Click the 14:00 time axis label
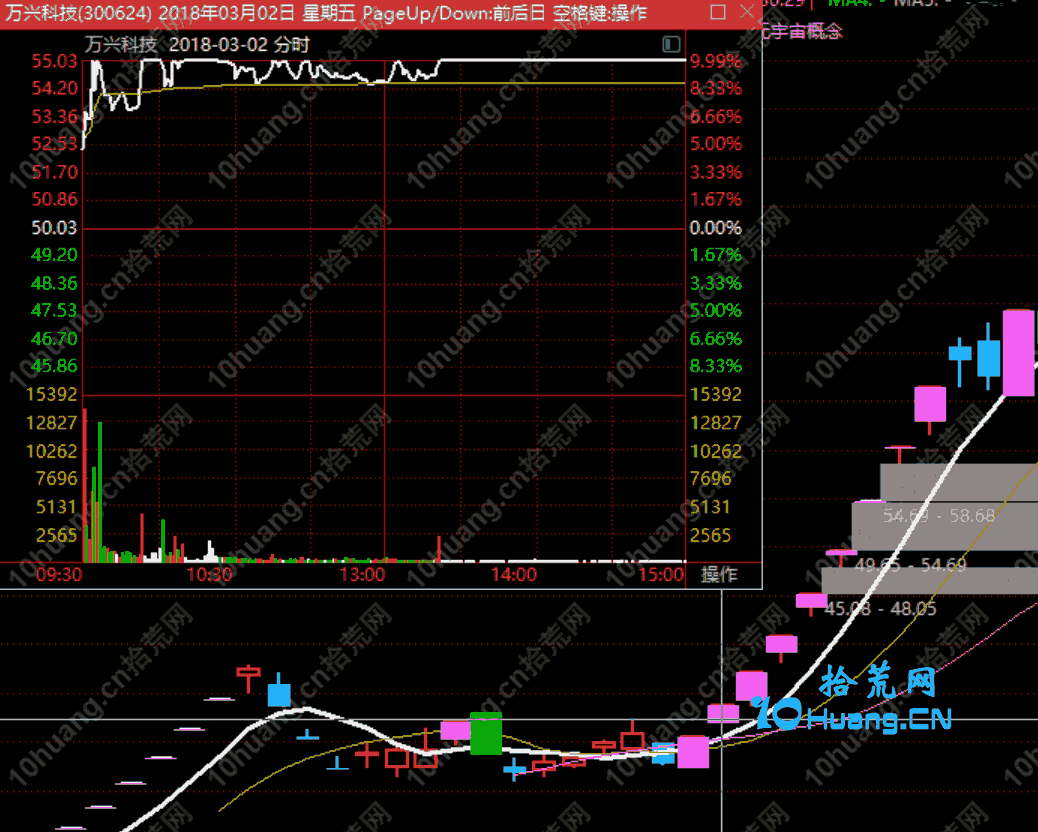Screen dimensions: 1038x832 pos(514,575)
